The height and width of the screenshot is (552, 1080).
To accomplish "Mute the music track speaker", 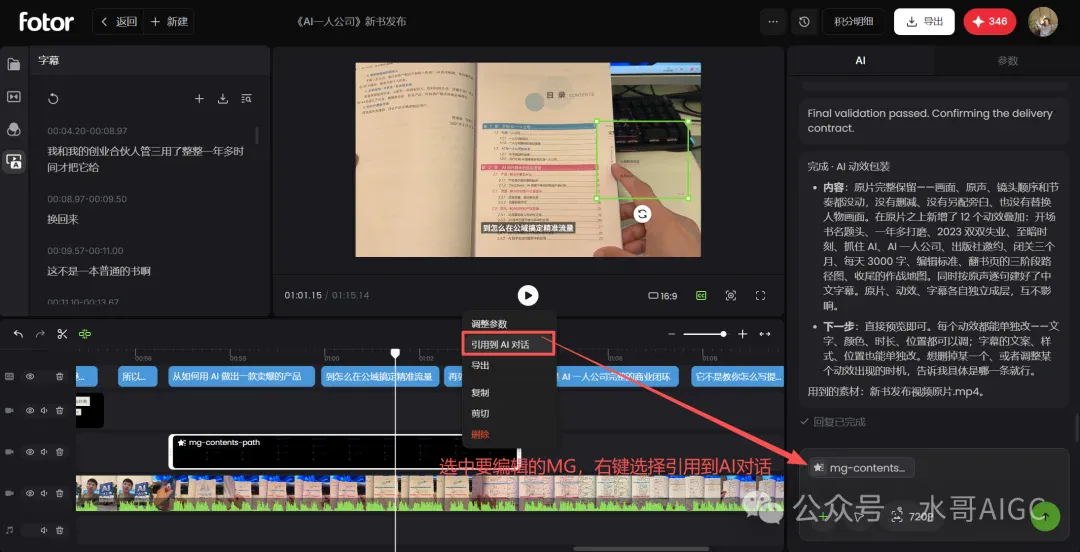I will point(44,531).
